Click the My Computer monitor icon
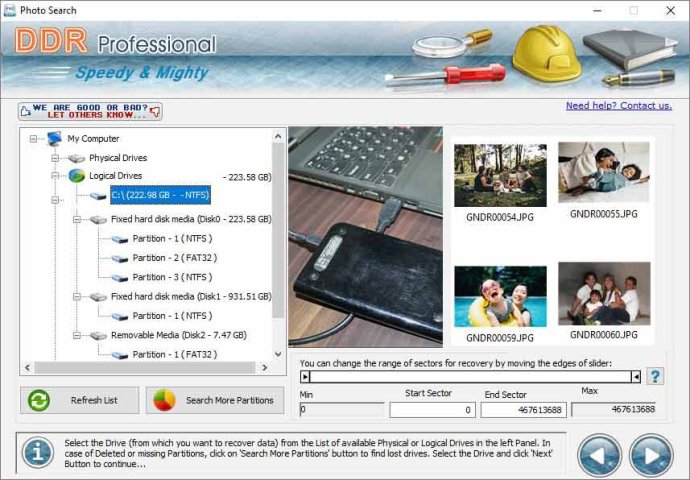 pyautogui.click(x=55, y=139)
